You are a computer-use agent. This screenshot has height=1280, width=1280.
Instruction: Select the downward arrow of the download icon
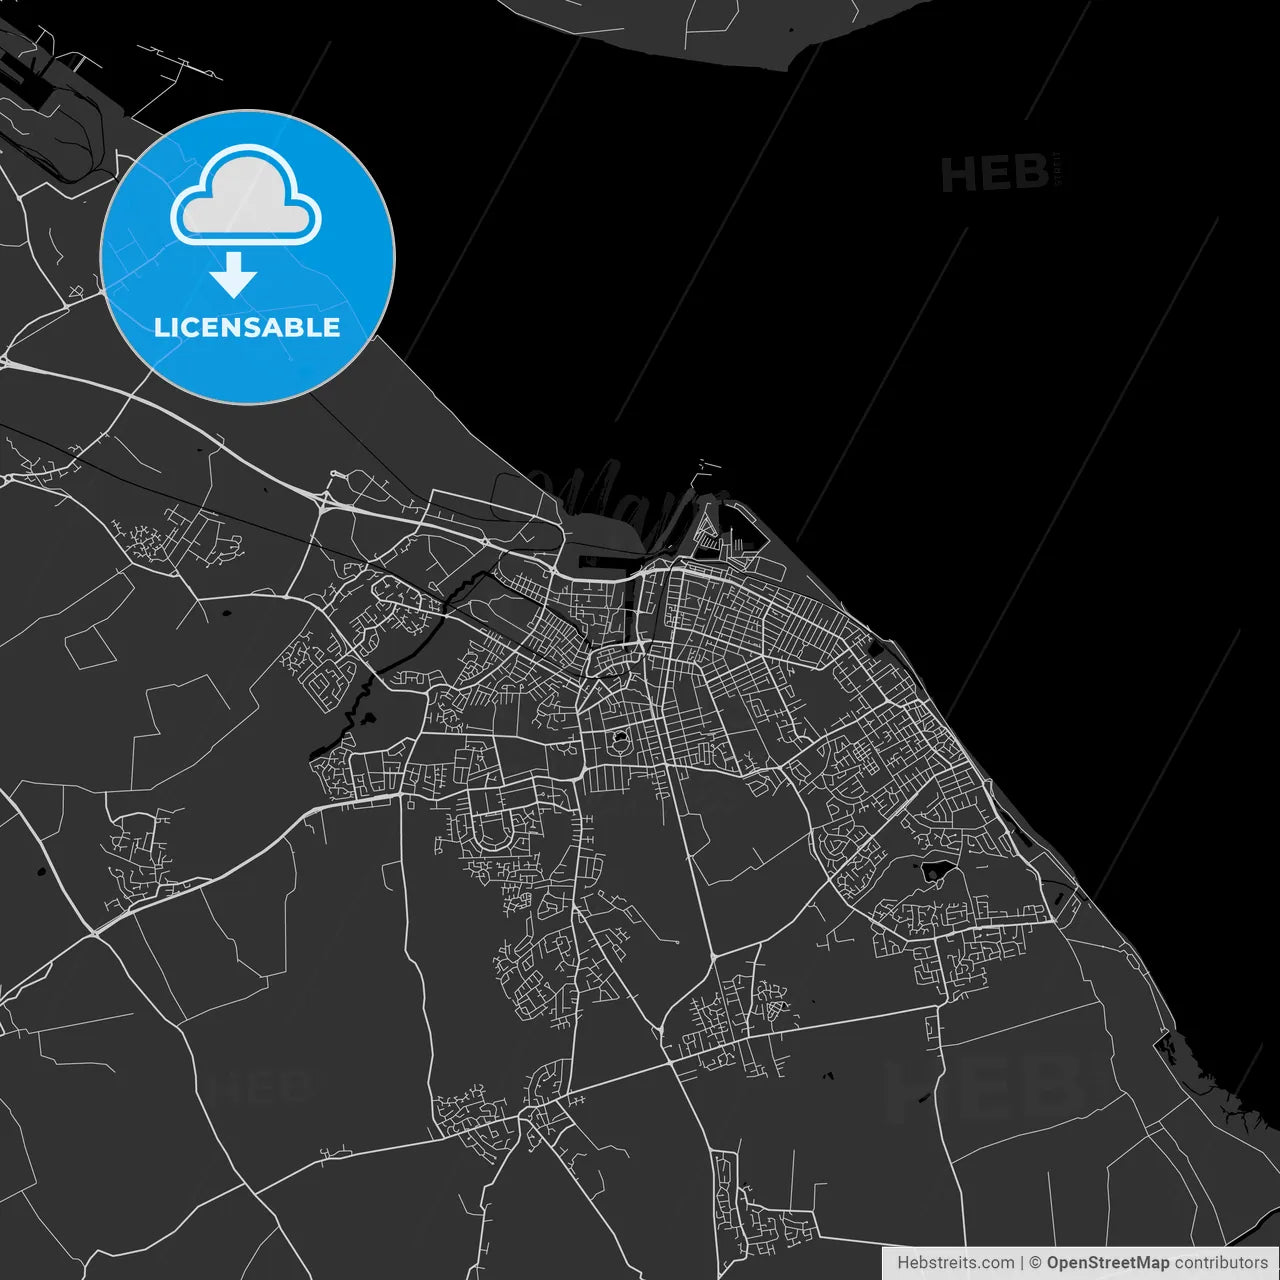[236, 277]
